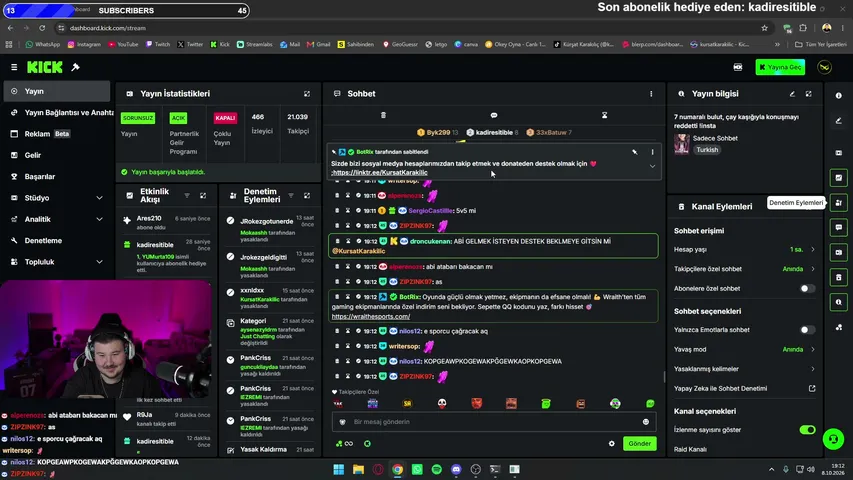Click the pin icon next to Kick logo
This screenshot has width=853, height=480.
tap(76, 67)
